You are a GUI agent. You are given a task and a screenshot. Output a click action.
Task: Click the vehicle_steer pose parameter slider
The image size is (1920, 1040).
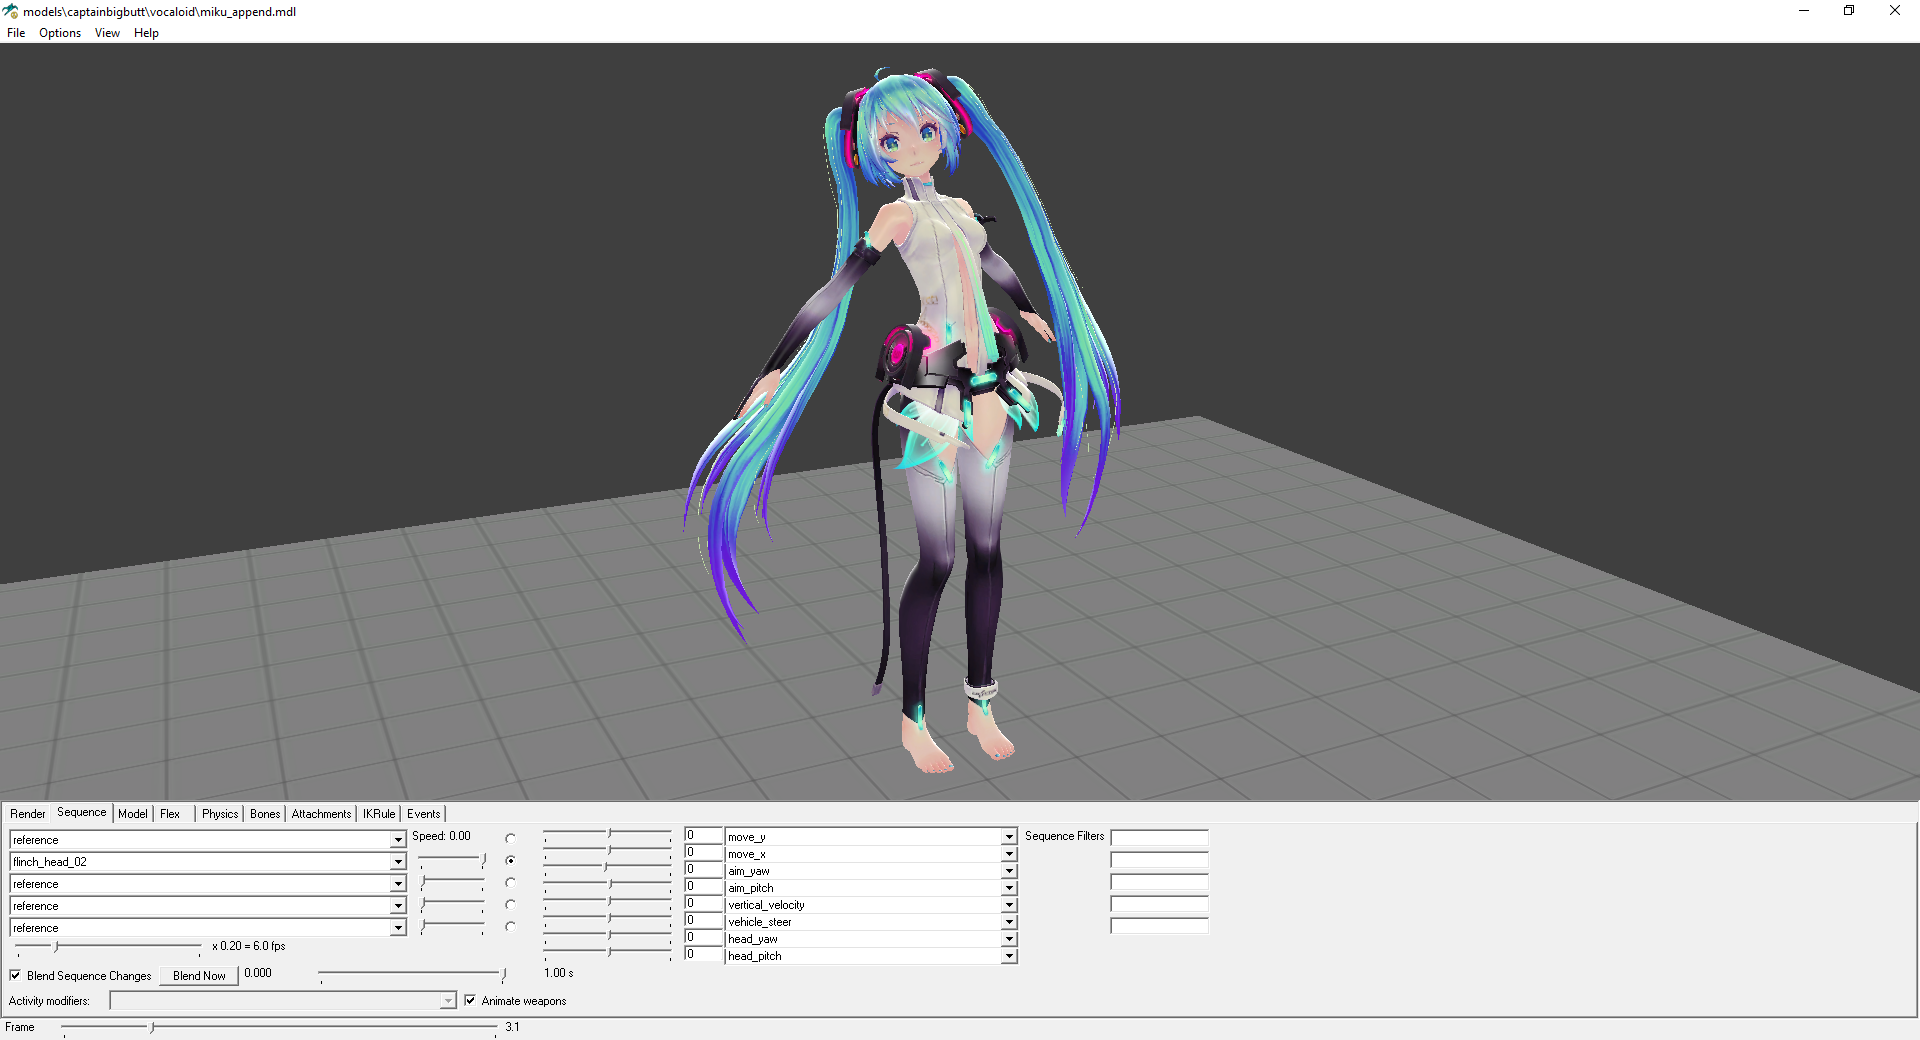607,918
